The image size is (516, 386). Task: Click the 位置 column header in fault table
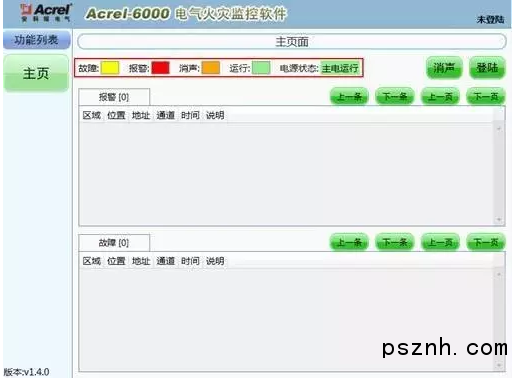pos(116,261)
